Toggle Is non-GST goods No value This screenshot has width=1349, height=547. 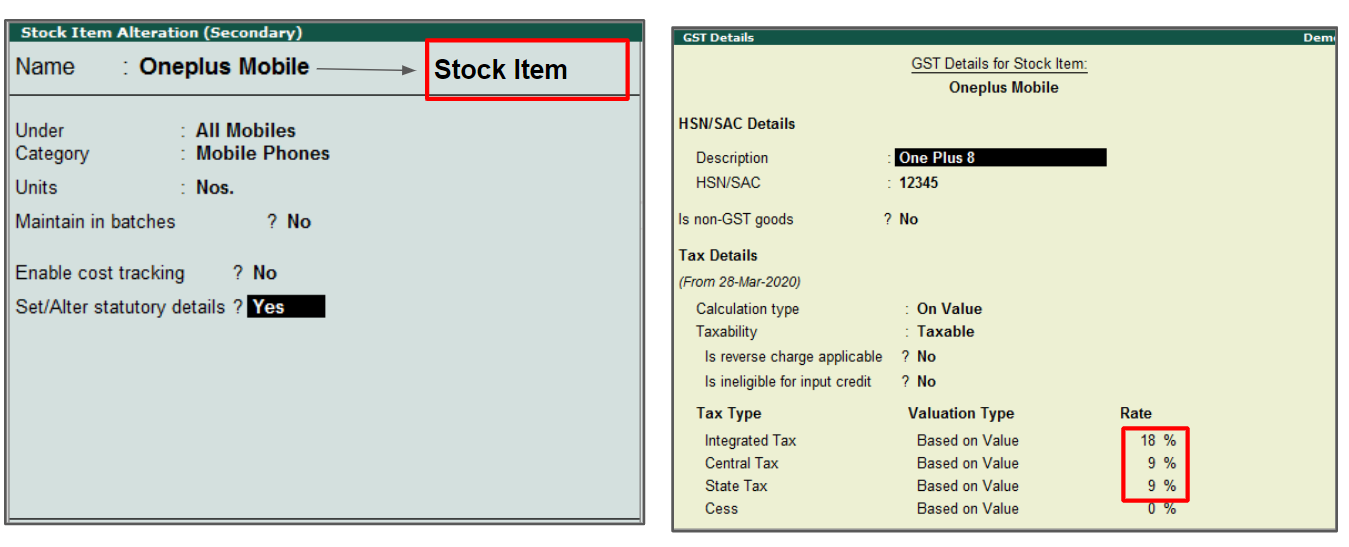coord(908,219)
